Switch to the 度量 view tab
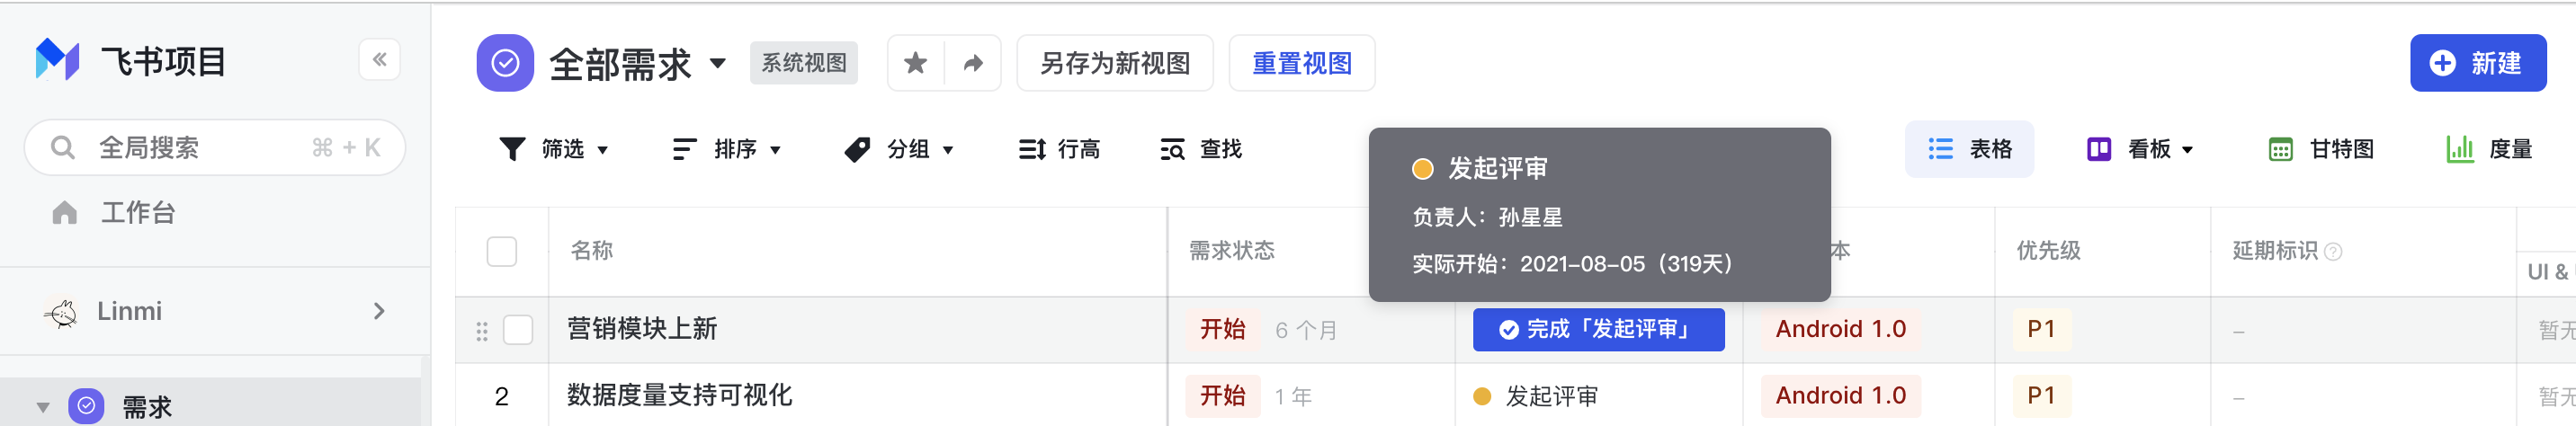 pyautogui.click(x=2489, y=149)
